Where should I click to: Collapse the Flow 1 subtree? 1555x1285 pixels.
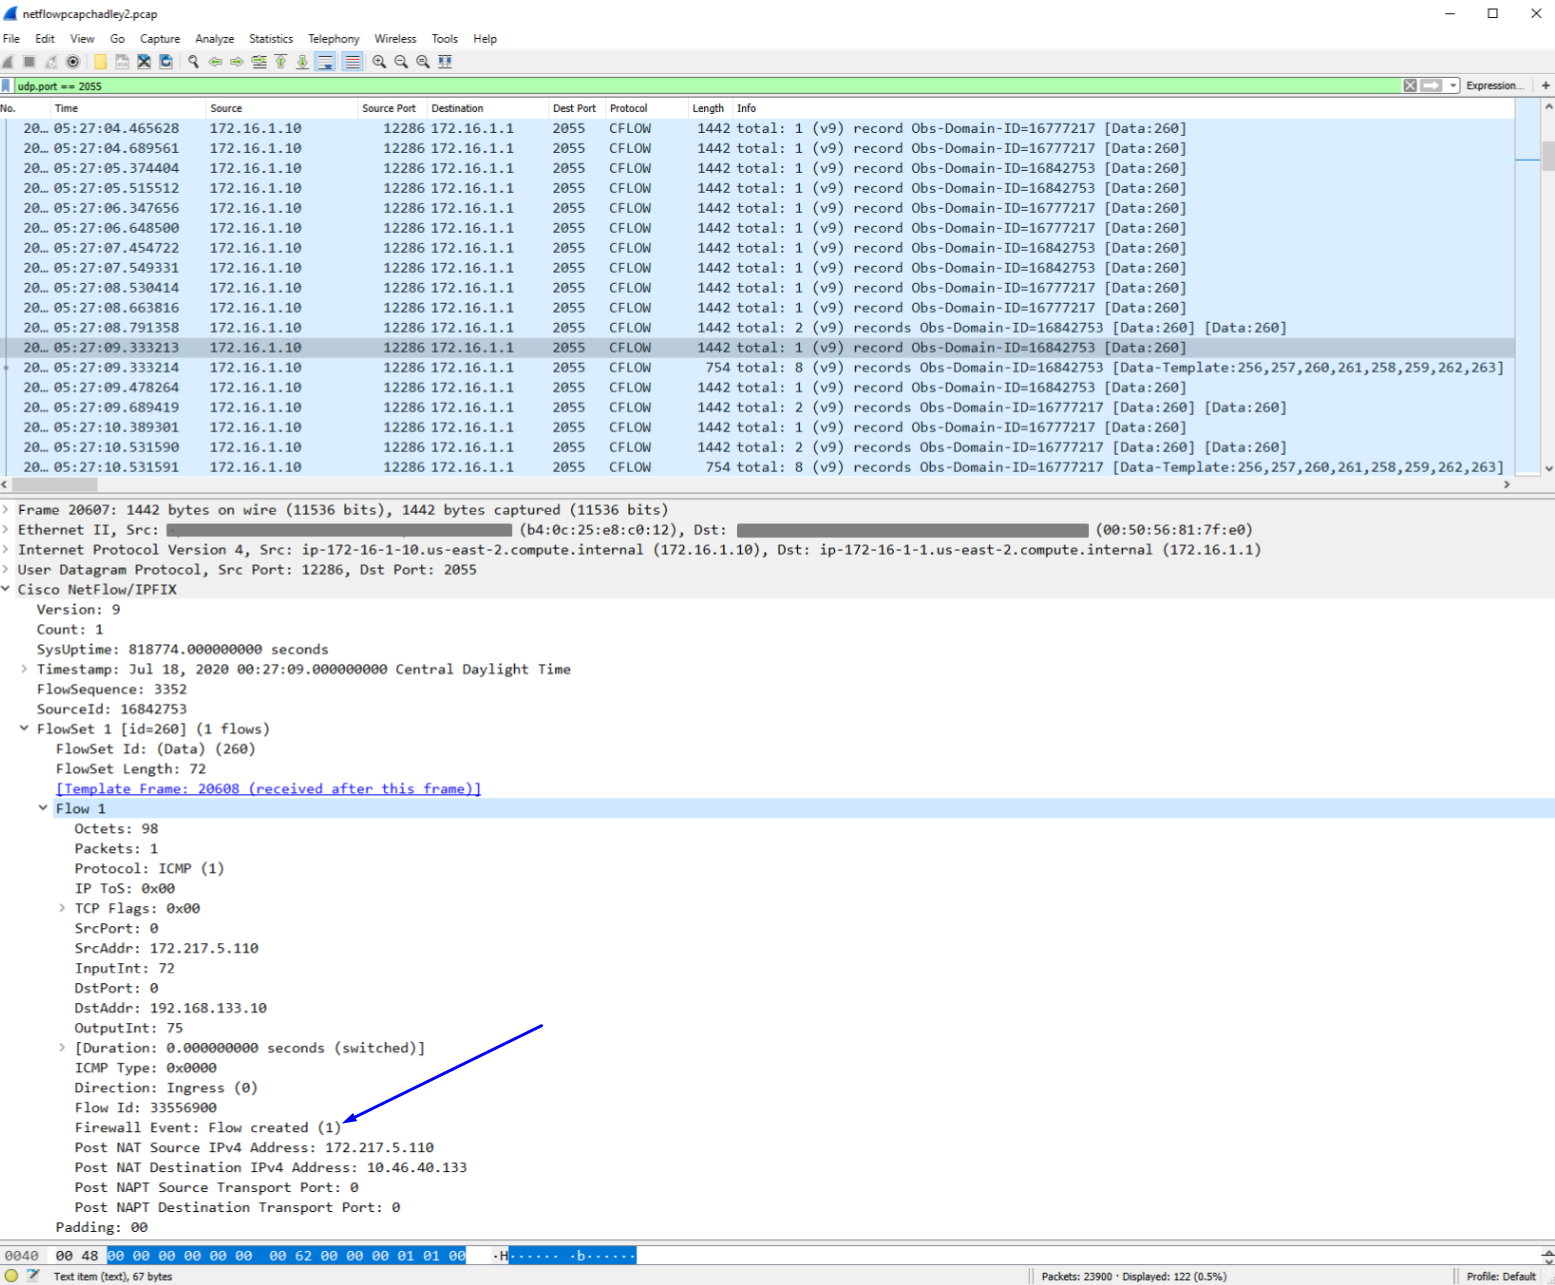[x=44, y=808]
